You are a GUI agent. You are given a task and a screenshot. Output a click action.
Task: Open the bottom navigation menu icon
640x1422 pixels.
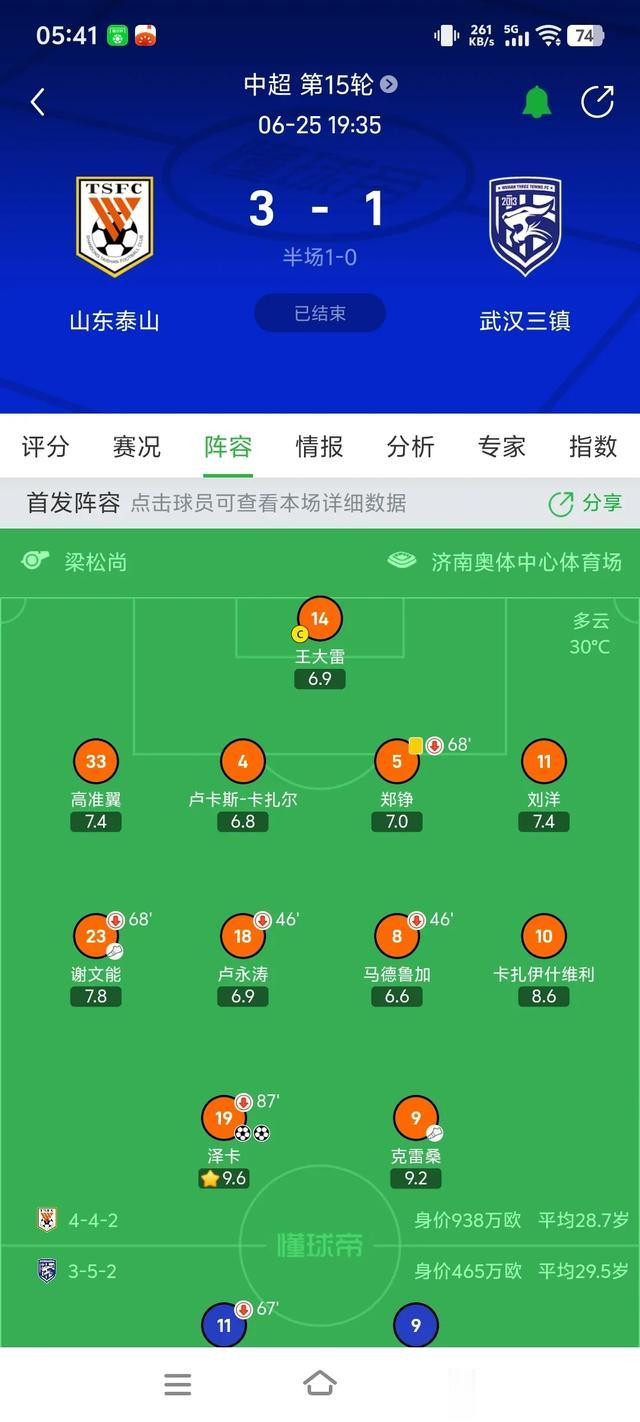[178, 1384]
